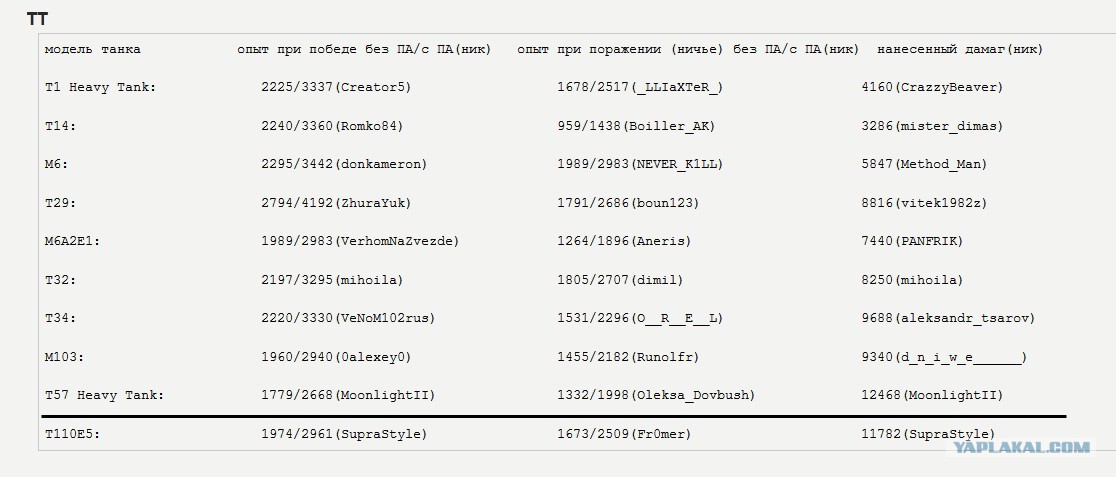The height and width of the screenshot is (477, 1116).
Task: Click the T14 tank model label
Action: pyautogui.click(x=60, y=126)
